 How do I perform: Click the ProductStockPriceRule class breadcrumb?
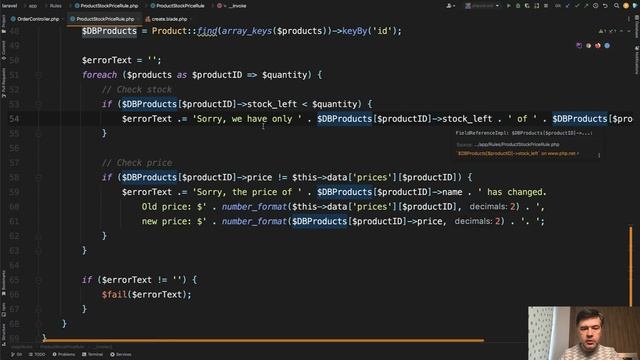tap(178, 6)
